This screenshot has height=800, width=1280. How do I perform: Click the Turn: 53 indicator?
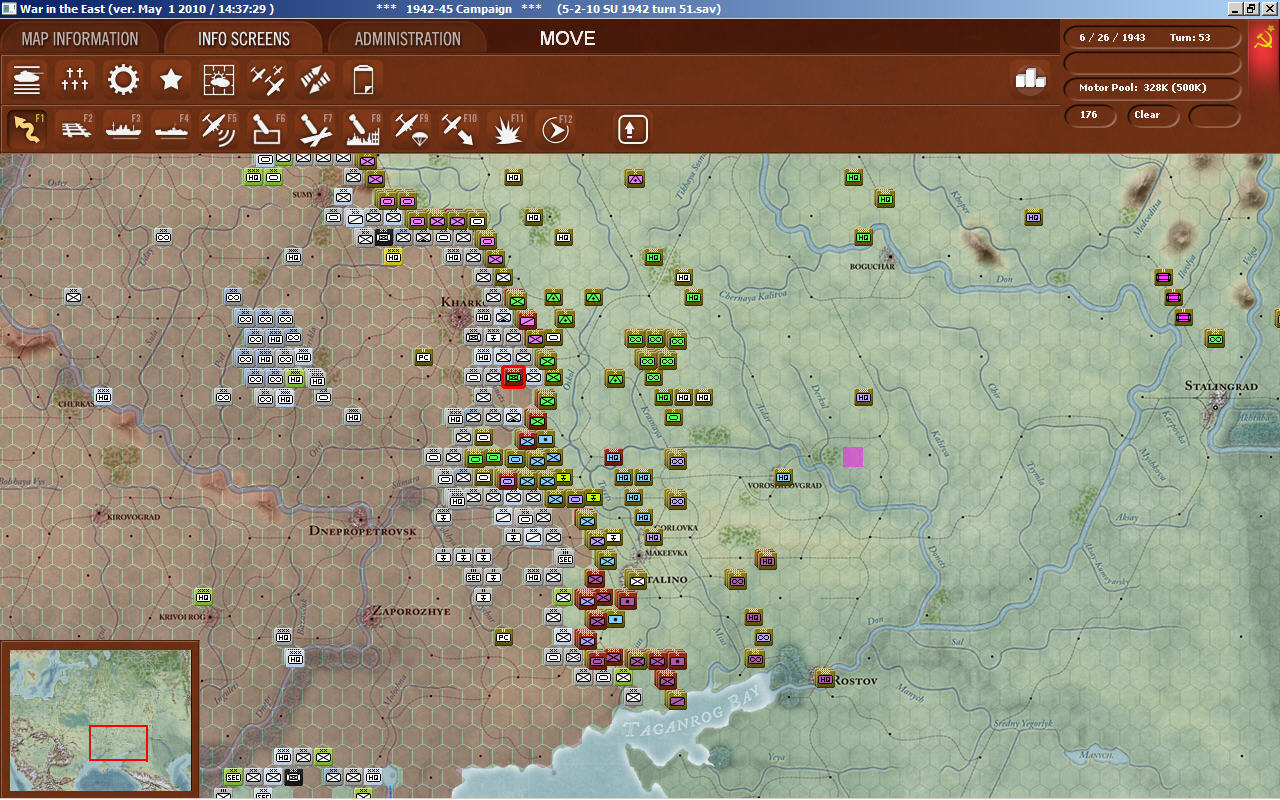click(1190, 37)
